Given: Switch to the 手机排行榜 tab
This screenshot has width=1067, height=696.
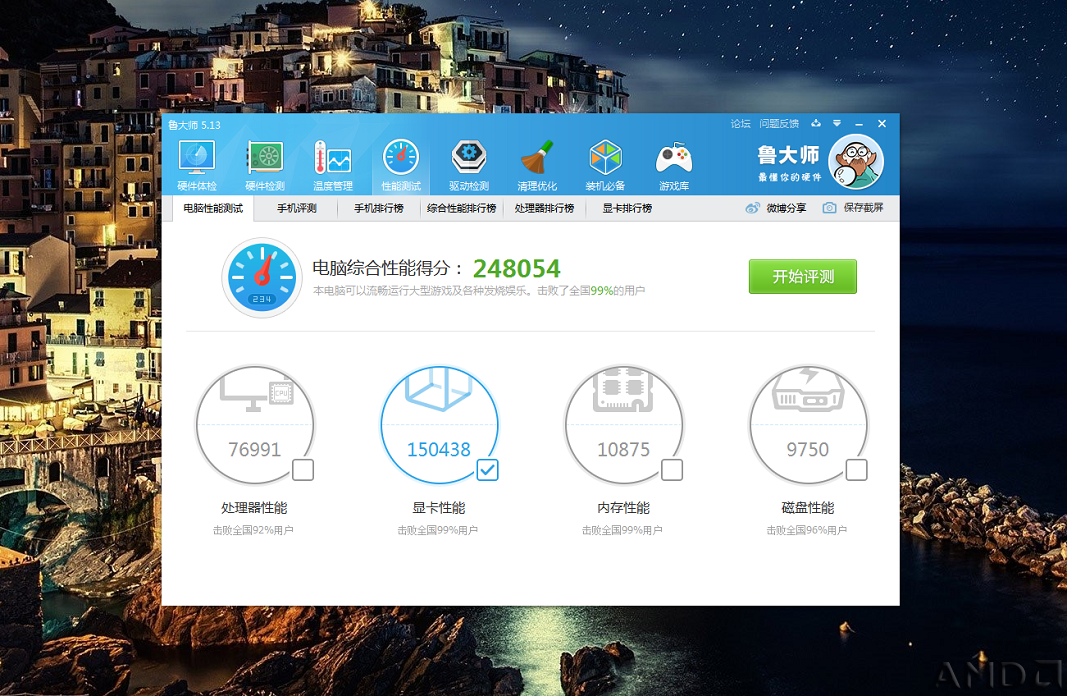Looking at the screenshot, I should coord(378,208).
